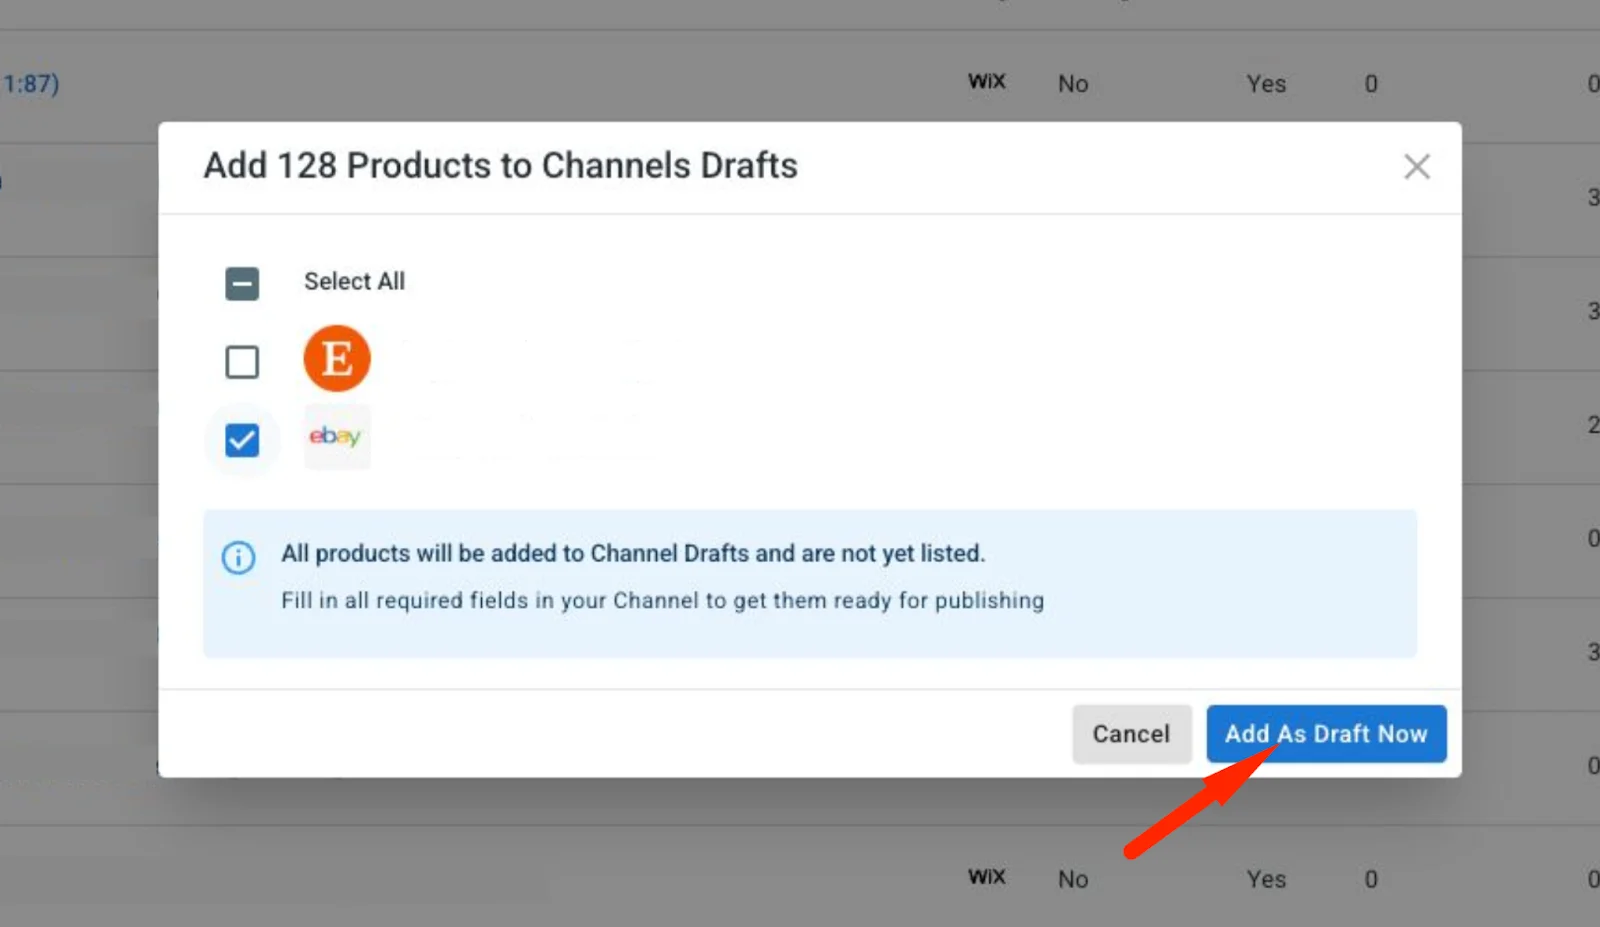This screenshot has width=1600, height=927.
Task: Click the Select All label text
Action: point(354,281)
